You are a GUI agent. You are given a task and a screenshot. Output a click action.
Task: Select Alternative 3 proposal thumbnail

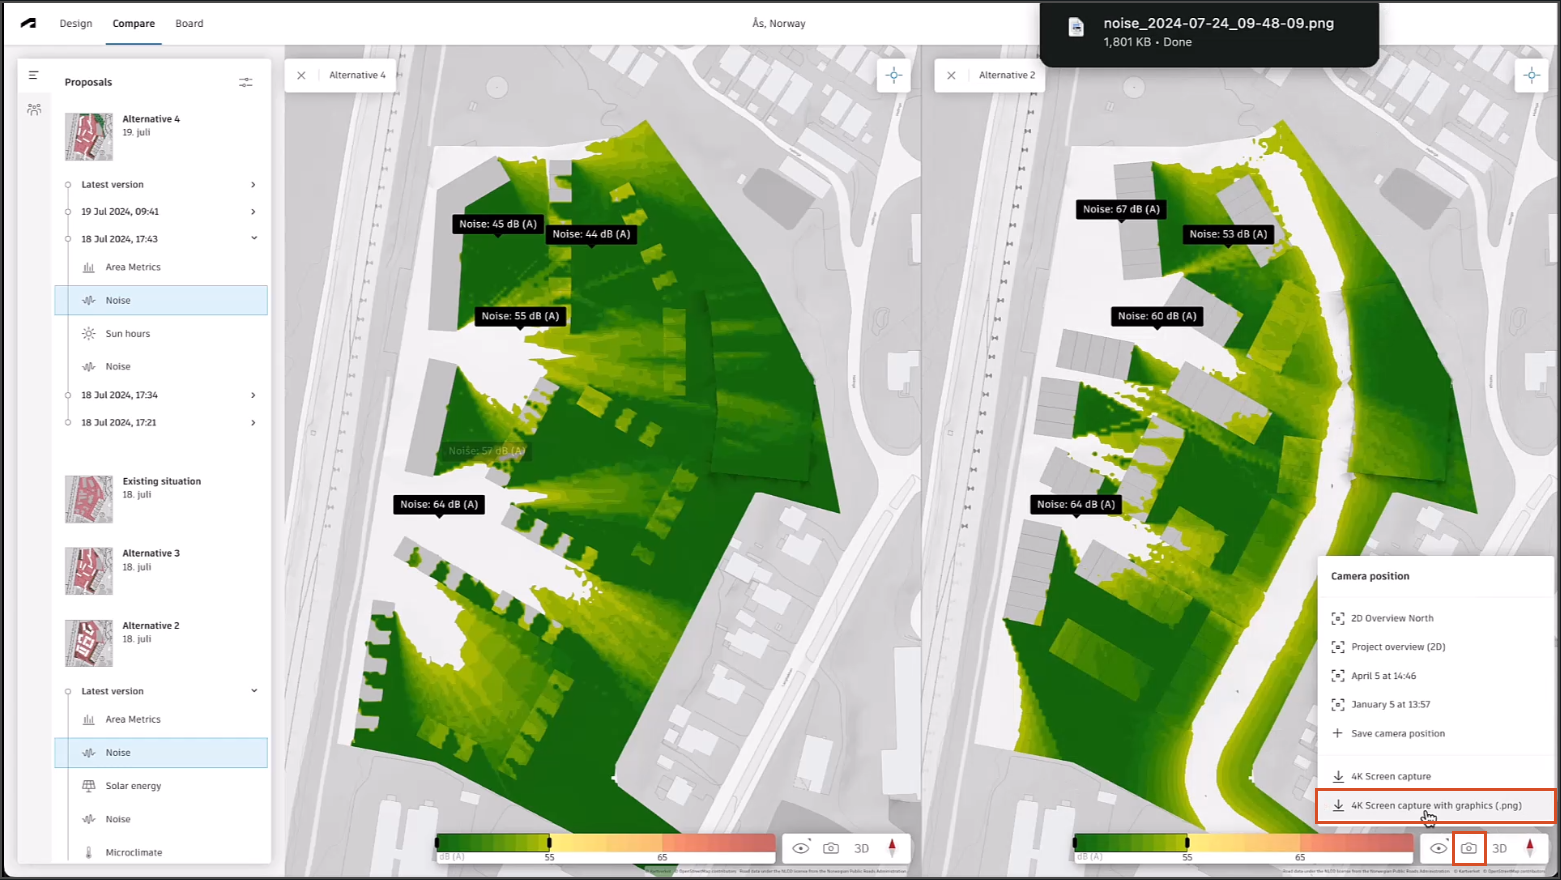pyautogui.click(x=89, y=571)
